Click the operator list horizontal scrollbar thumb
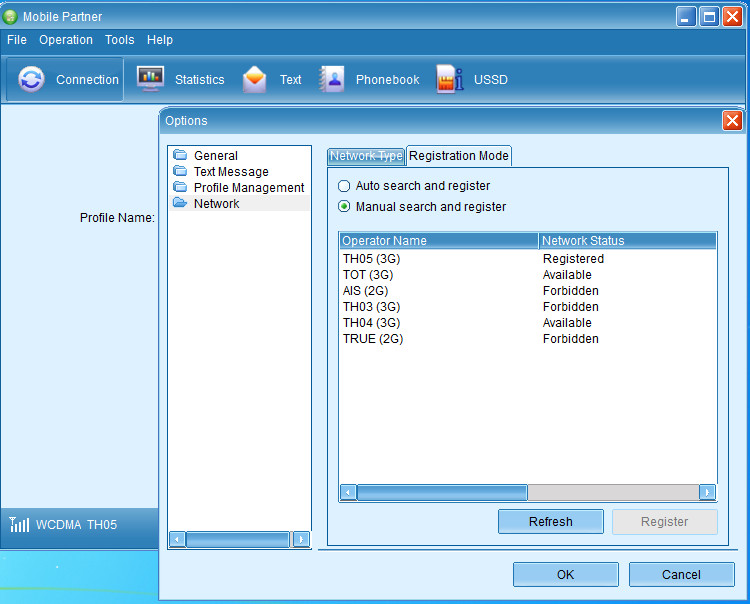The image size is (750, 604). 442,492
